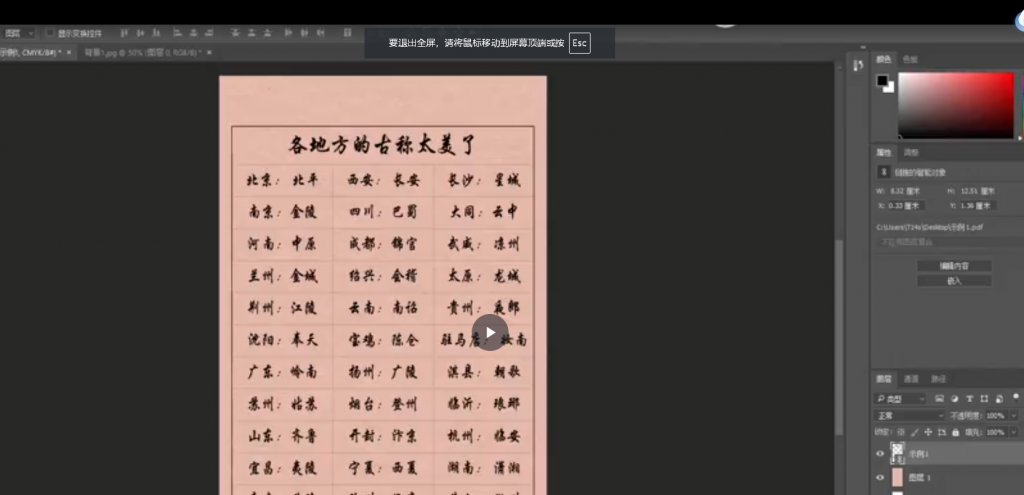This screenshot has width=1024, height=495.
Task: Click the type layer filter icon
Action: point(969,398)
